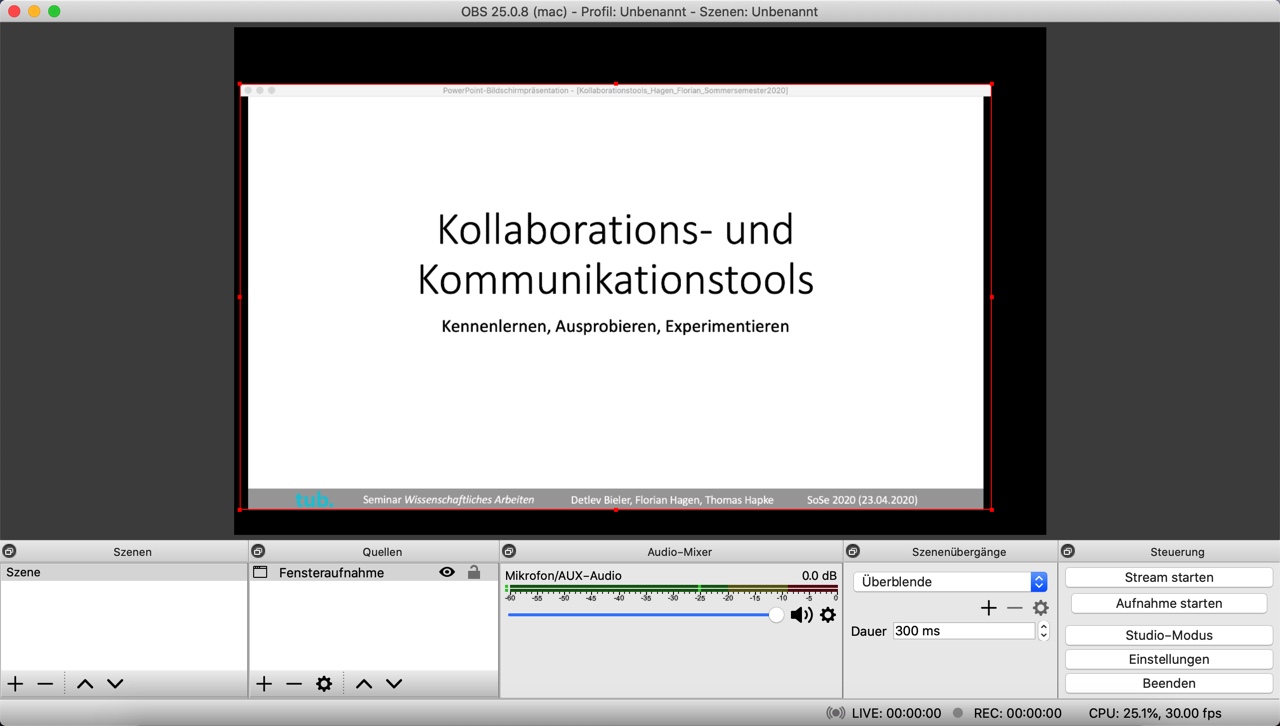Add a new scene with the plus icon
This screenshot has height=726, width=1280.
click(16, 684)
